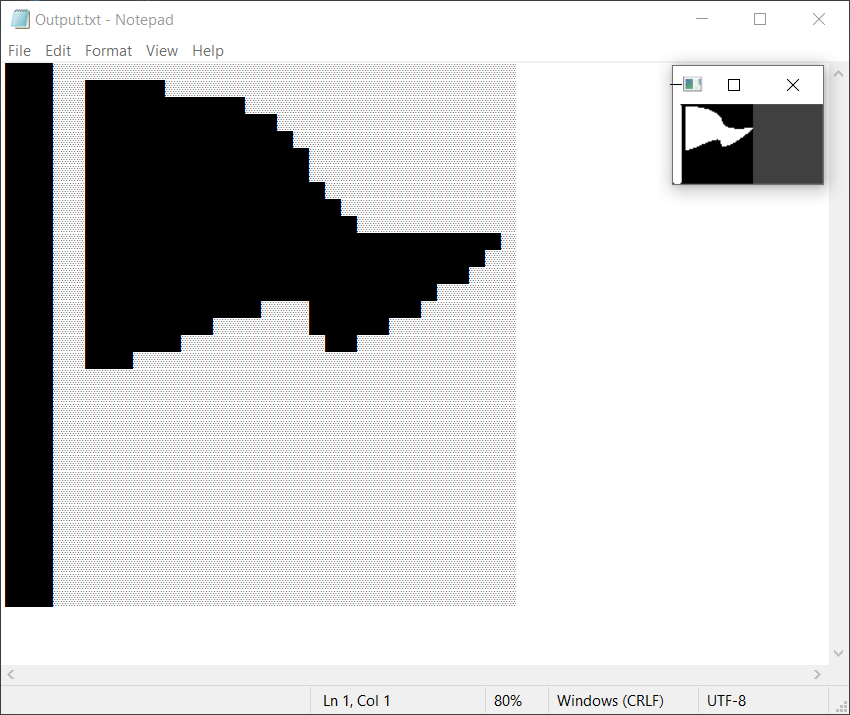Viewport: 850px width, 715px height.
Task: Click the resize grip in bottom corner
Action: (x=842, y=706)
